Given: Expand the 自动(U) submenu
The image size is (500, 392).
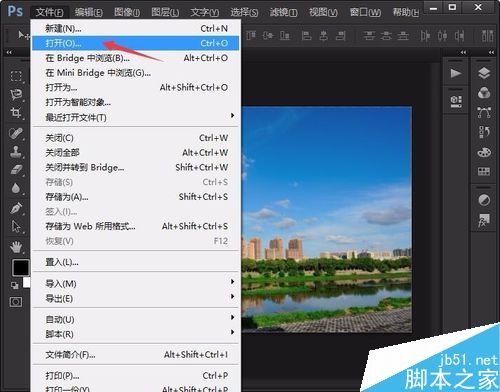Looking at the screenshot, I should 136,319.
